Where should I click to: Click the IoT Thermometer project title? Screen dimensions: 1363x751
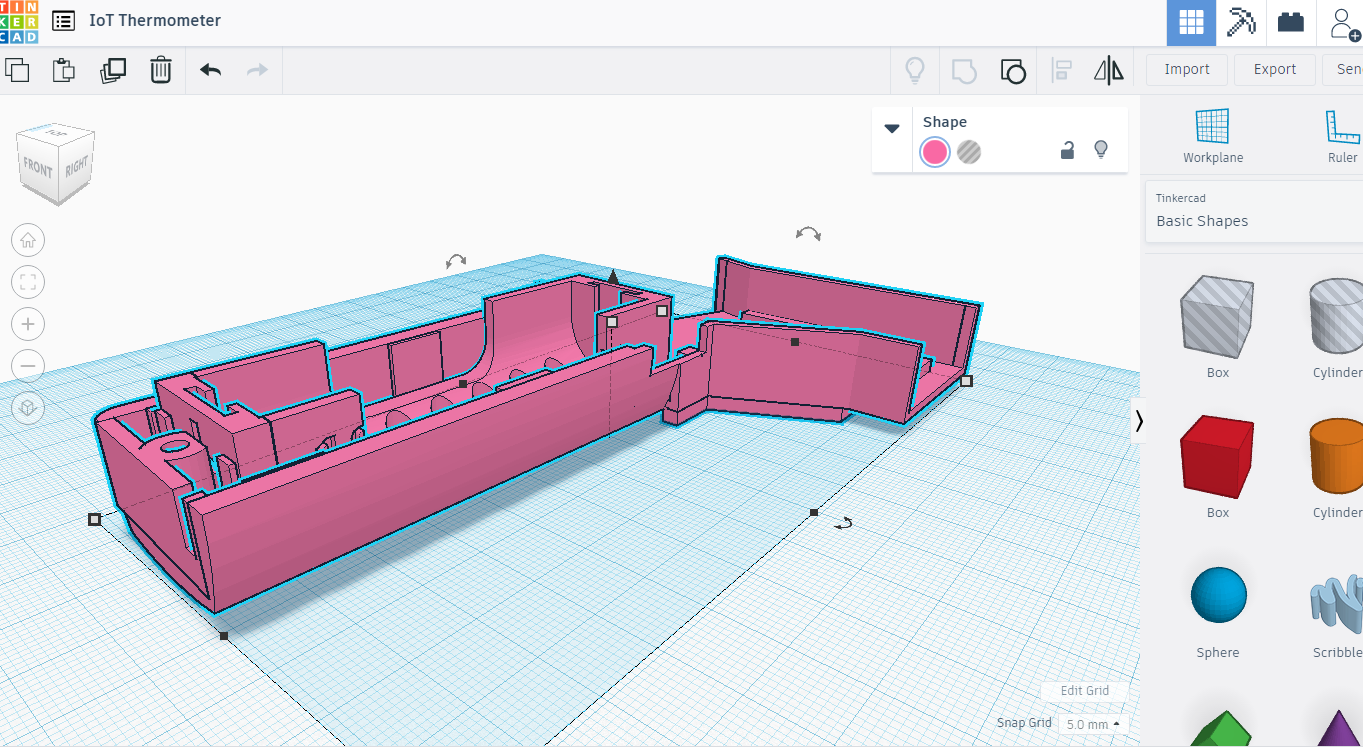click(x=155, y=21)
